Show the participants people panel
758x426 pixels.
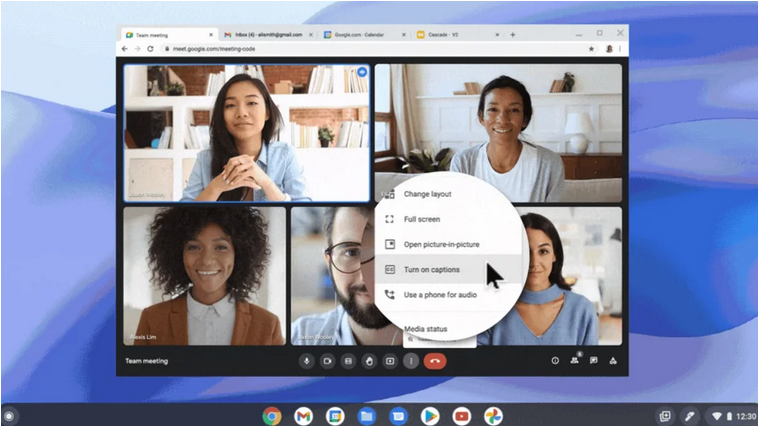coord(574,361)
